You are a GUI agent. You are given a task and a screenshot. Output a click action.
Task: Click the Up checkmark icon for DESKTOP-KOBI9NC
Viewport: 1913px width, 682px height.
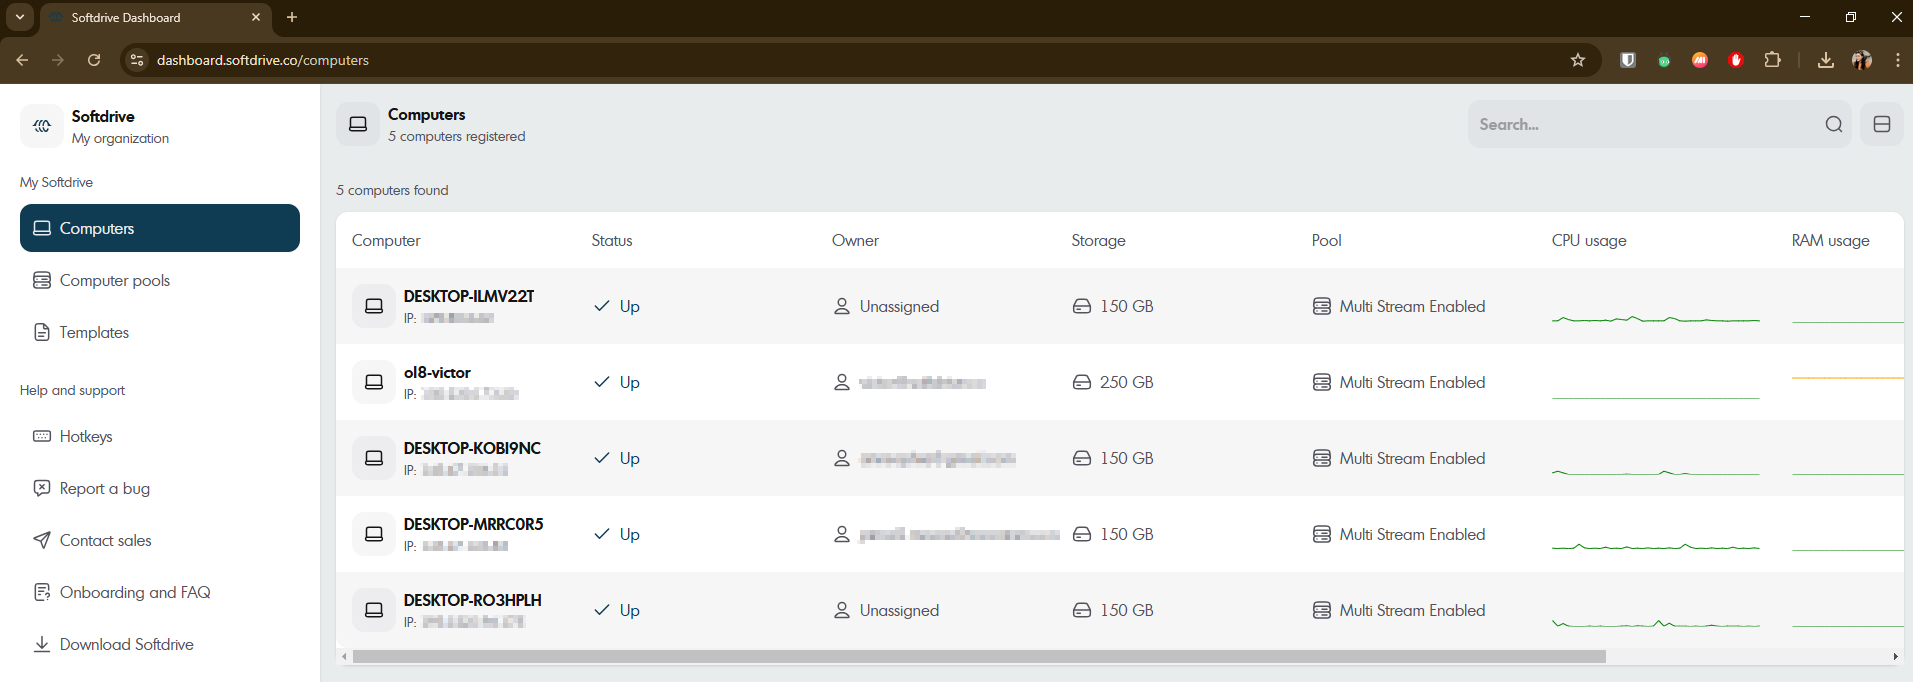click(x=602, y=458)
